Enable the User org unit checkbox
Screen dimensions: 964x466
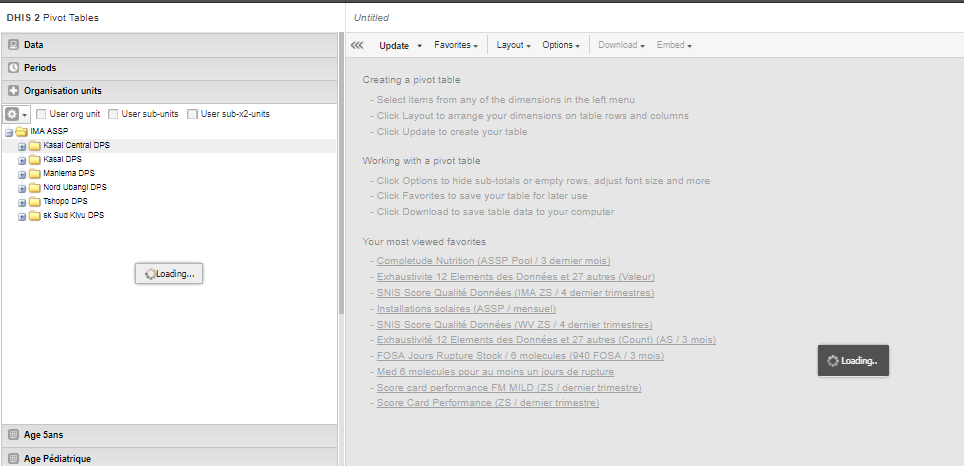(41, 114)
